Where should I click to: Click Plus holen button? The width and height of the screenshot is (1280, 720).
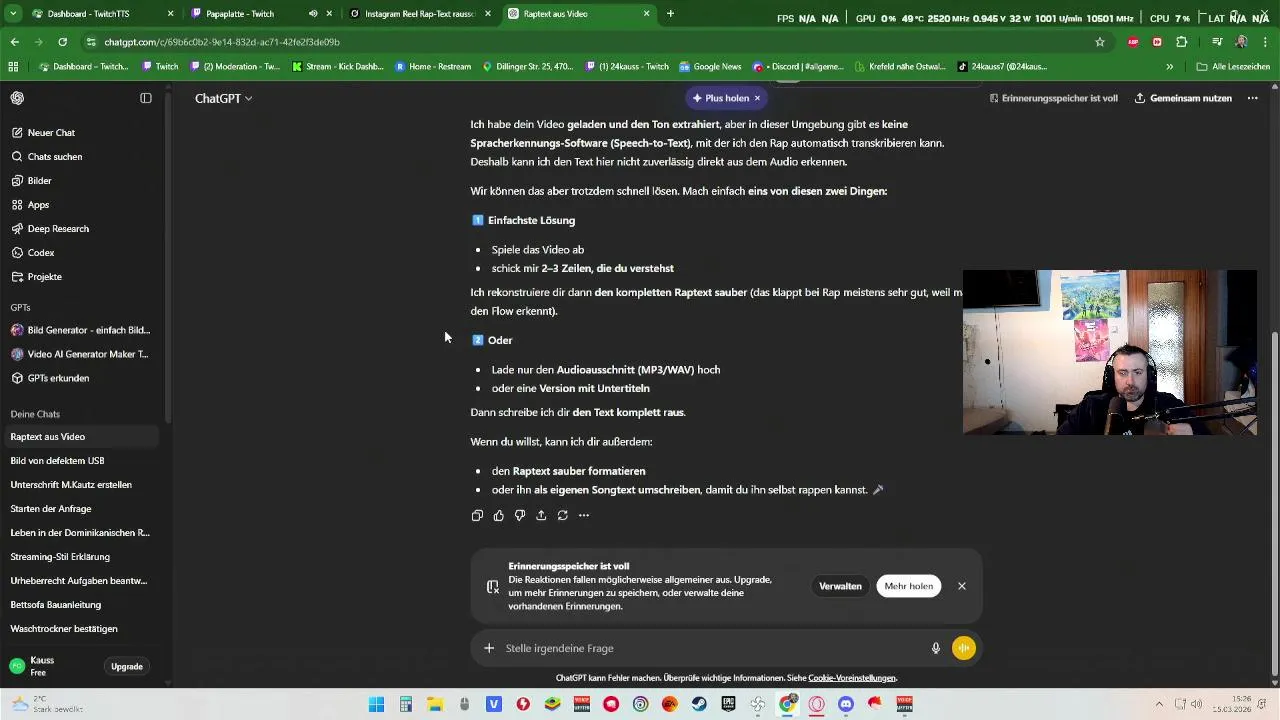721,98
